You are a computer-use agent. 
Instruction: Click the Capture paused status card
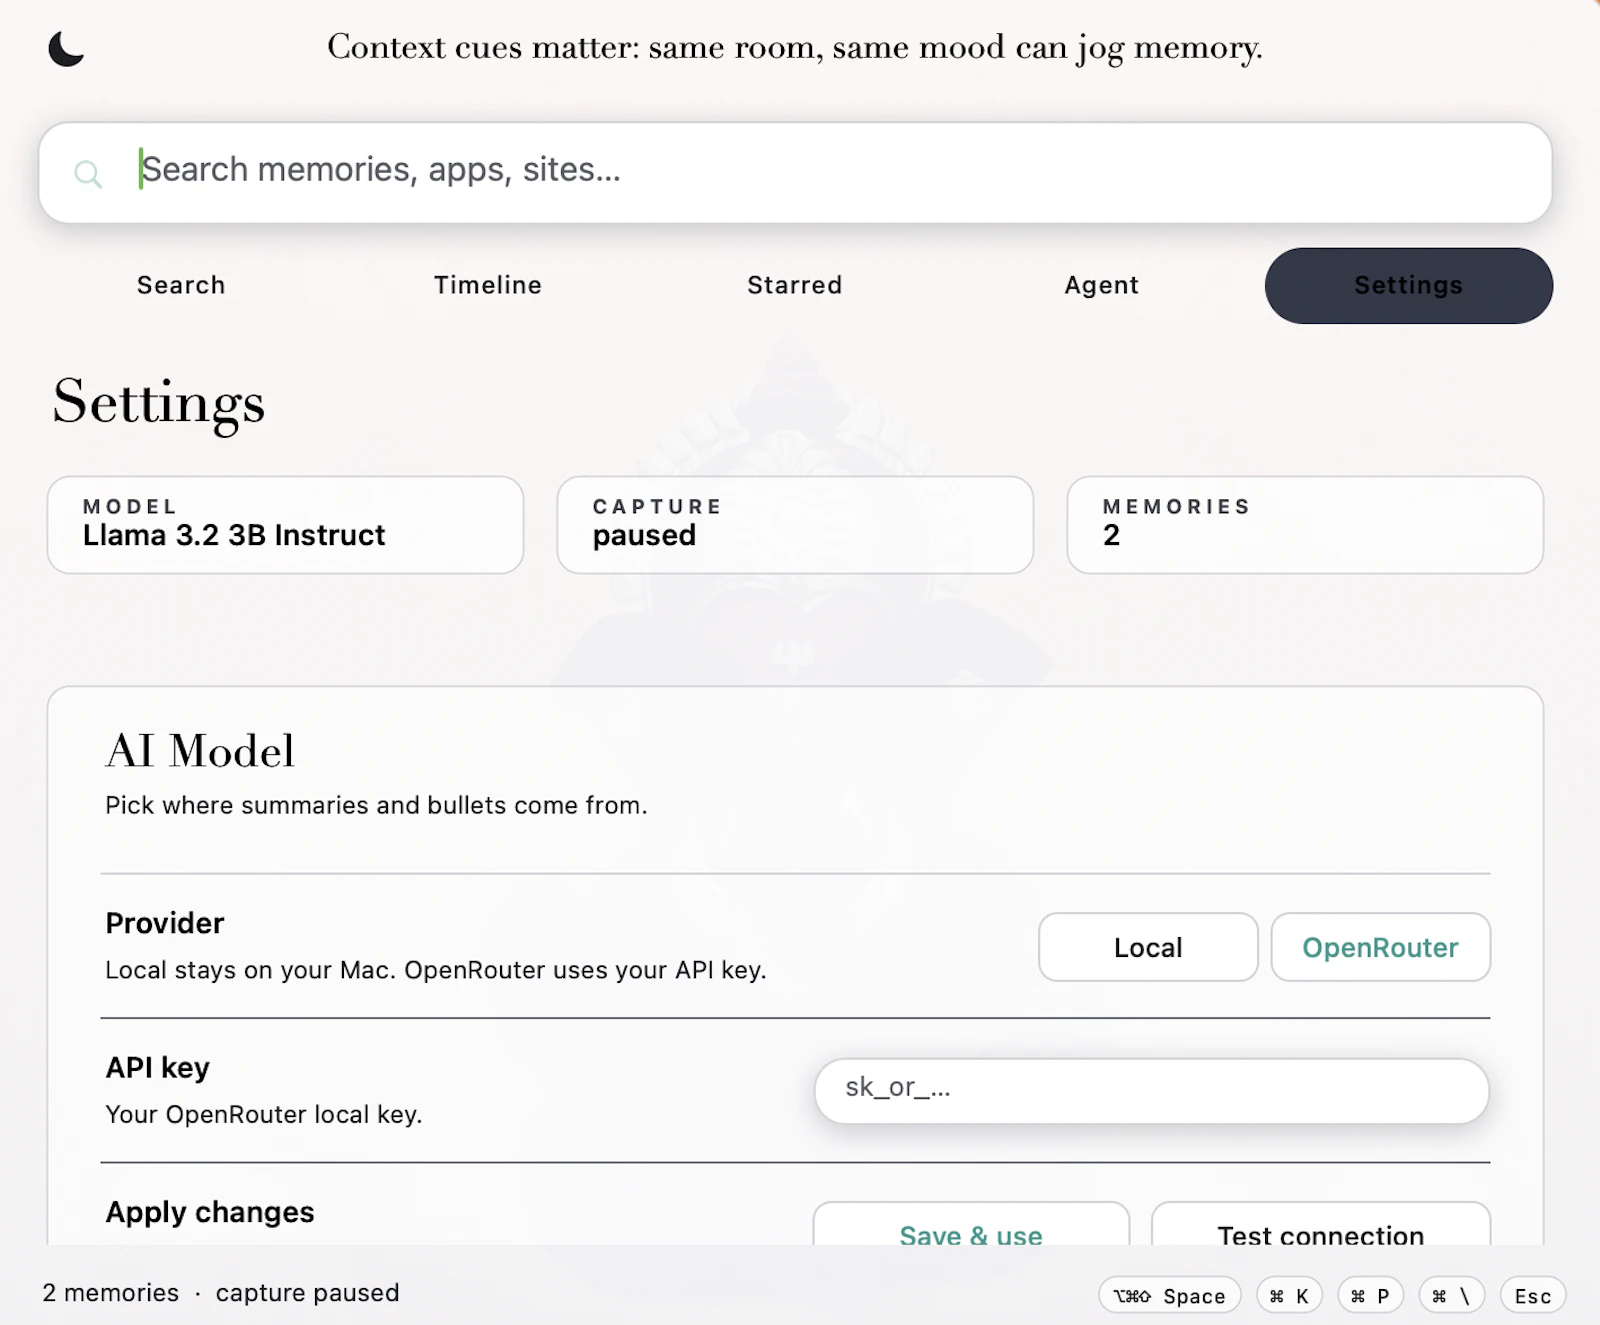[795, 525]
